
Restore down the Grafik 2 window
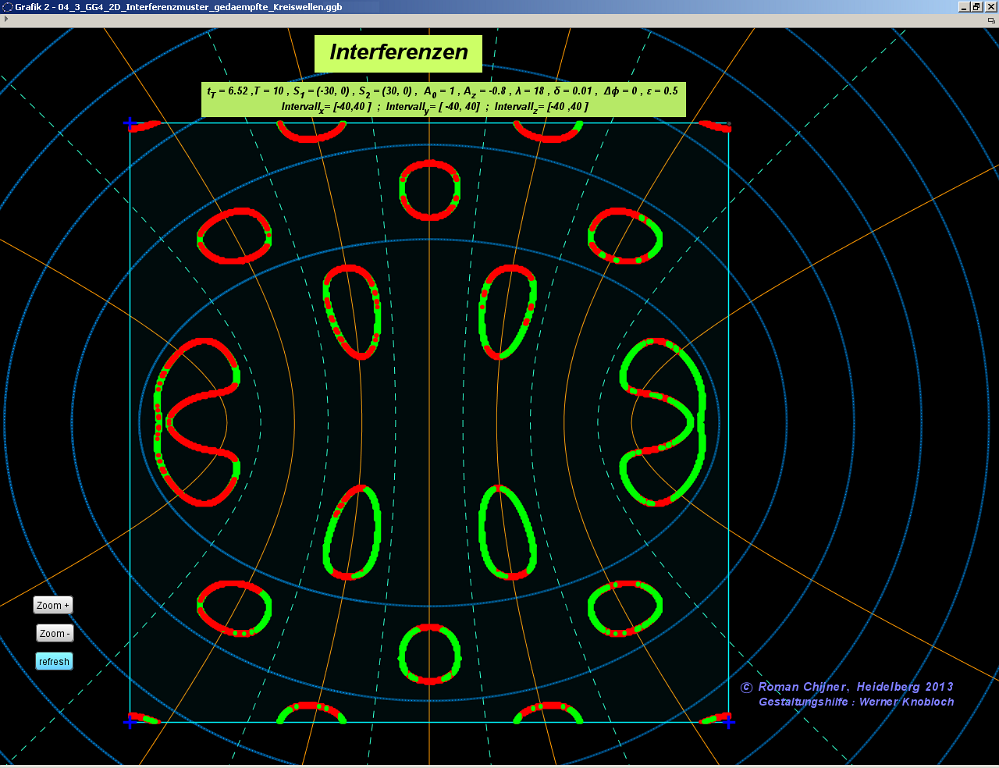[x=976, y=7]
